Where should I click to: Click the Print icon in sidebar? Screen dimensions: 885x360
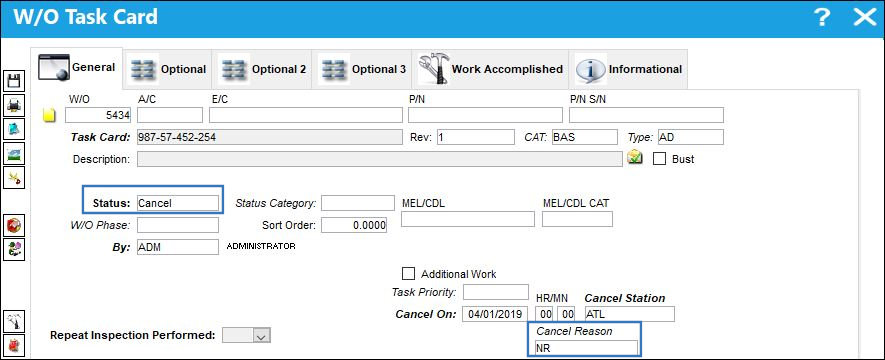(15, 105)
